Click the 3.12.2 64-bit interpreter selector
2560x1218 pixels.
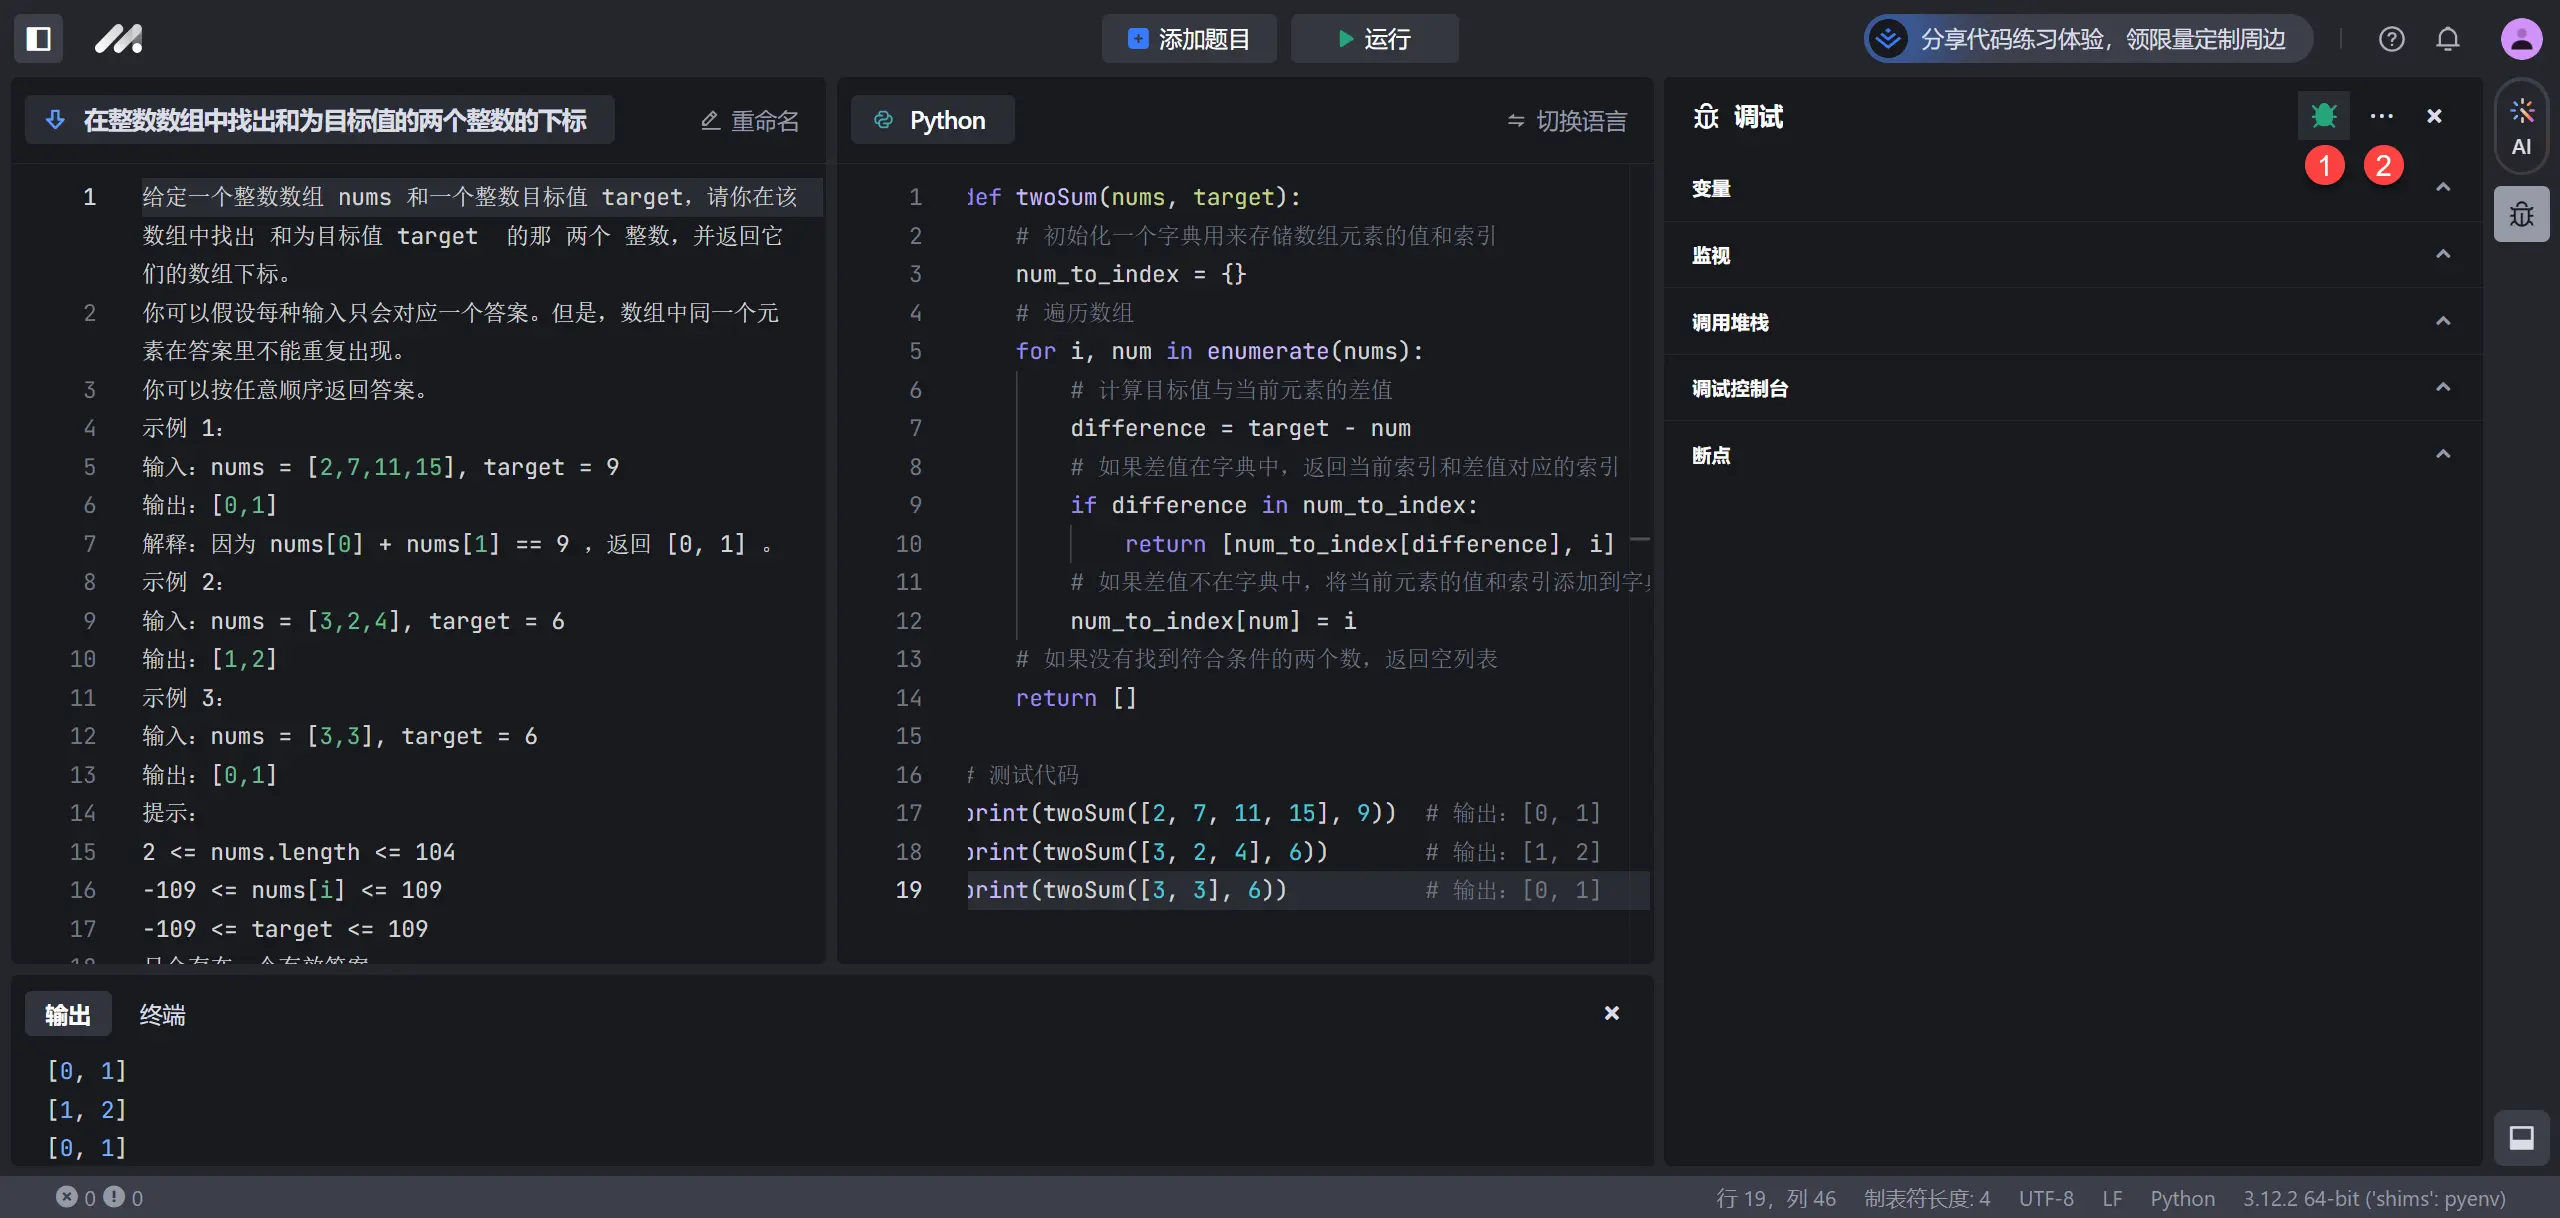(2374, 1198)
